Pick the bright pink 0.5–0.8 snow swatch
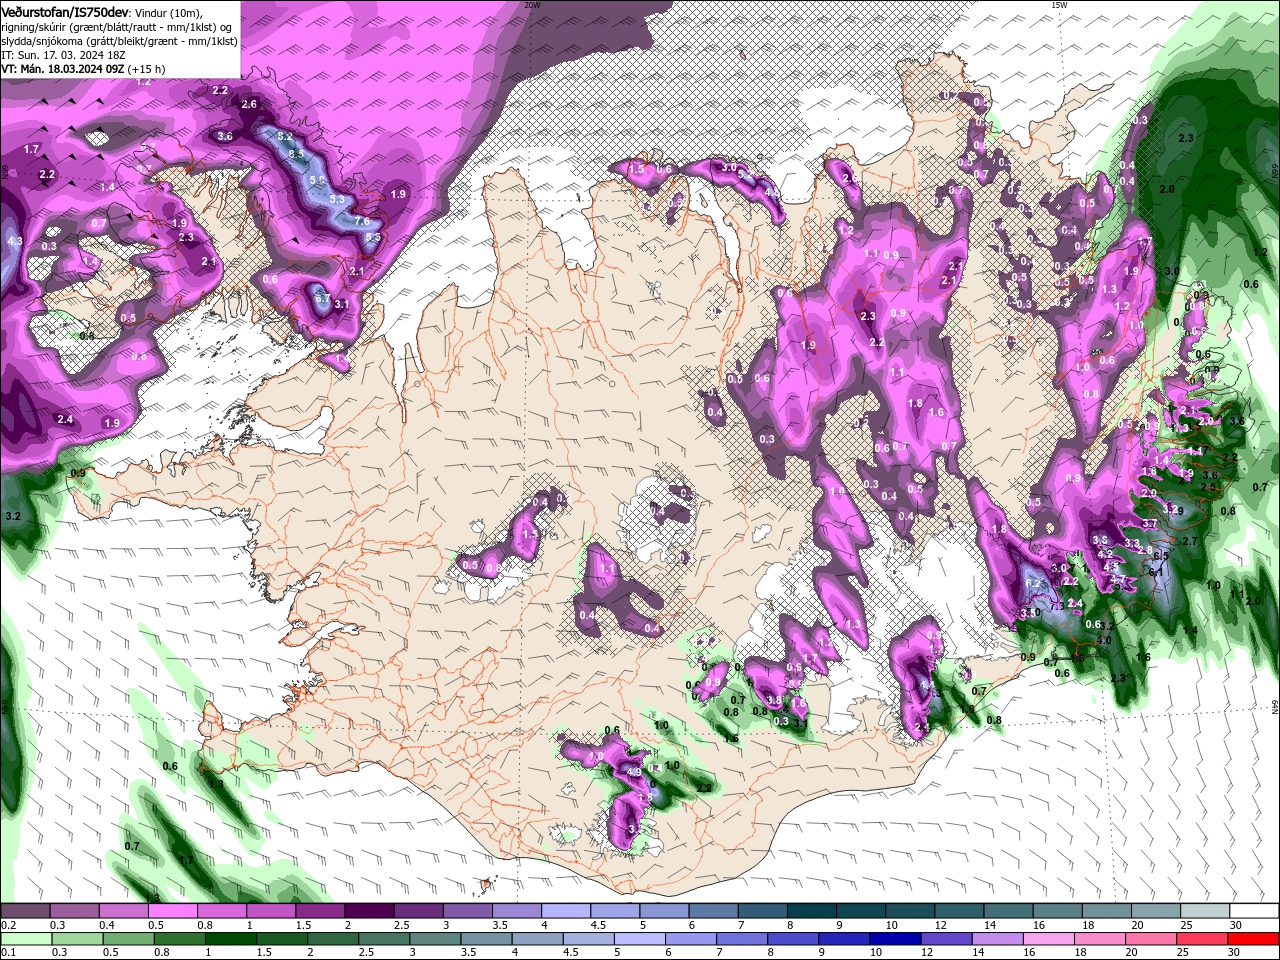Viewport: 1280px width, 960px height. pyautogui.click(x=172, y=911)
